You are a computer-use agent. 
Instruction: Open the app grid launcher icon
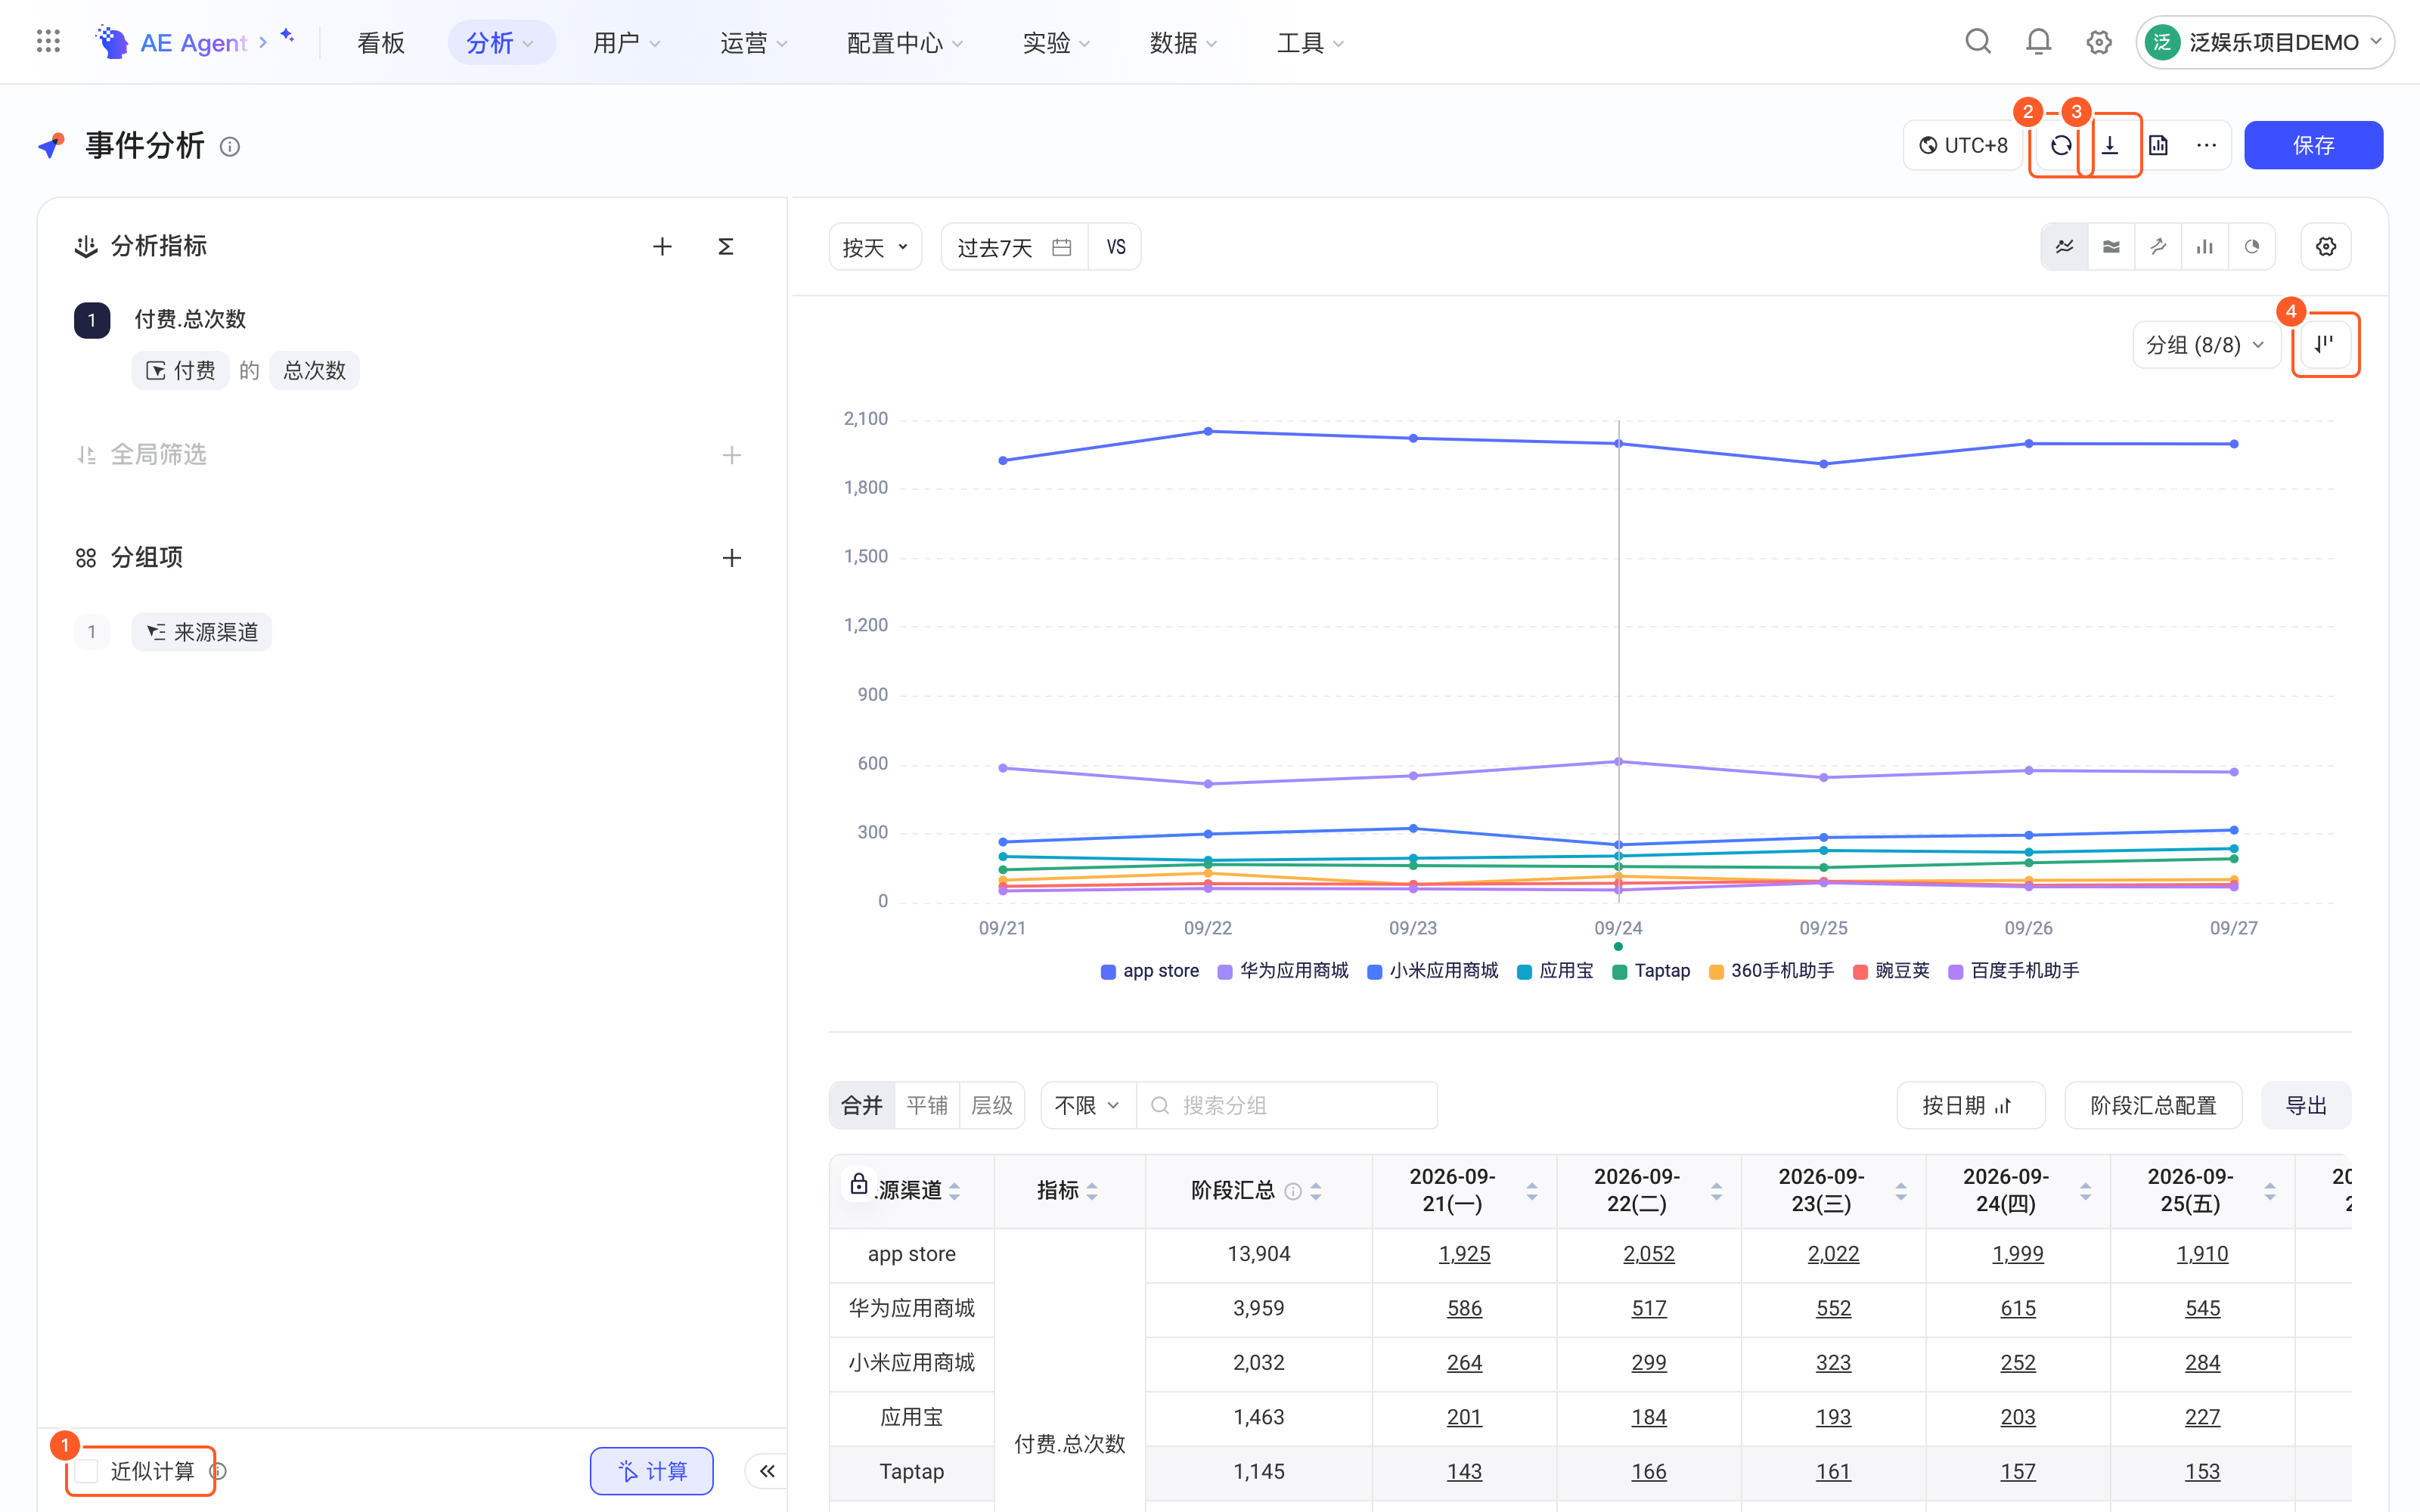pos(48,42)
